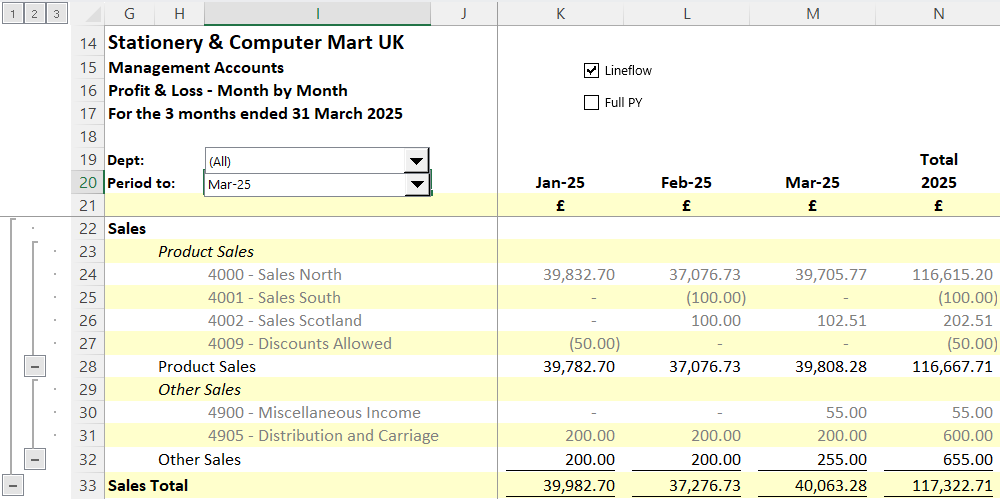Open the Dept dropdown arrow
Image resolution: width=1000 pixels, height=499 pixels.
pyautogui.click(x=416, y=161)
